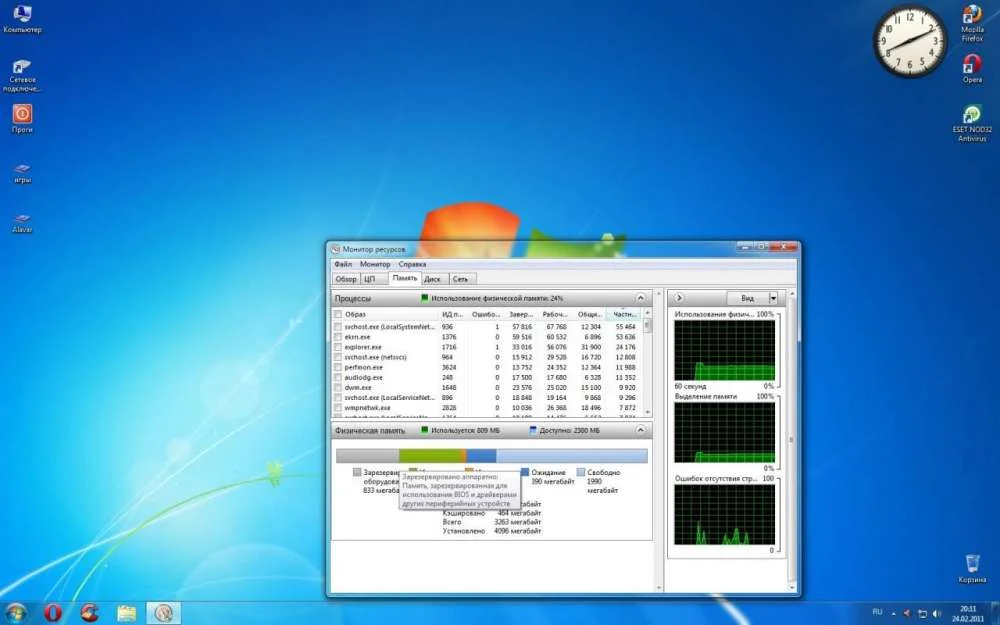
Task: Click the Вид button
Action: pos(747,298)
